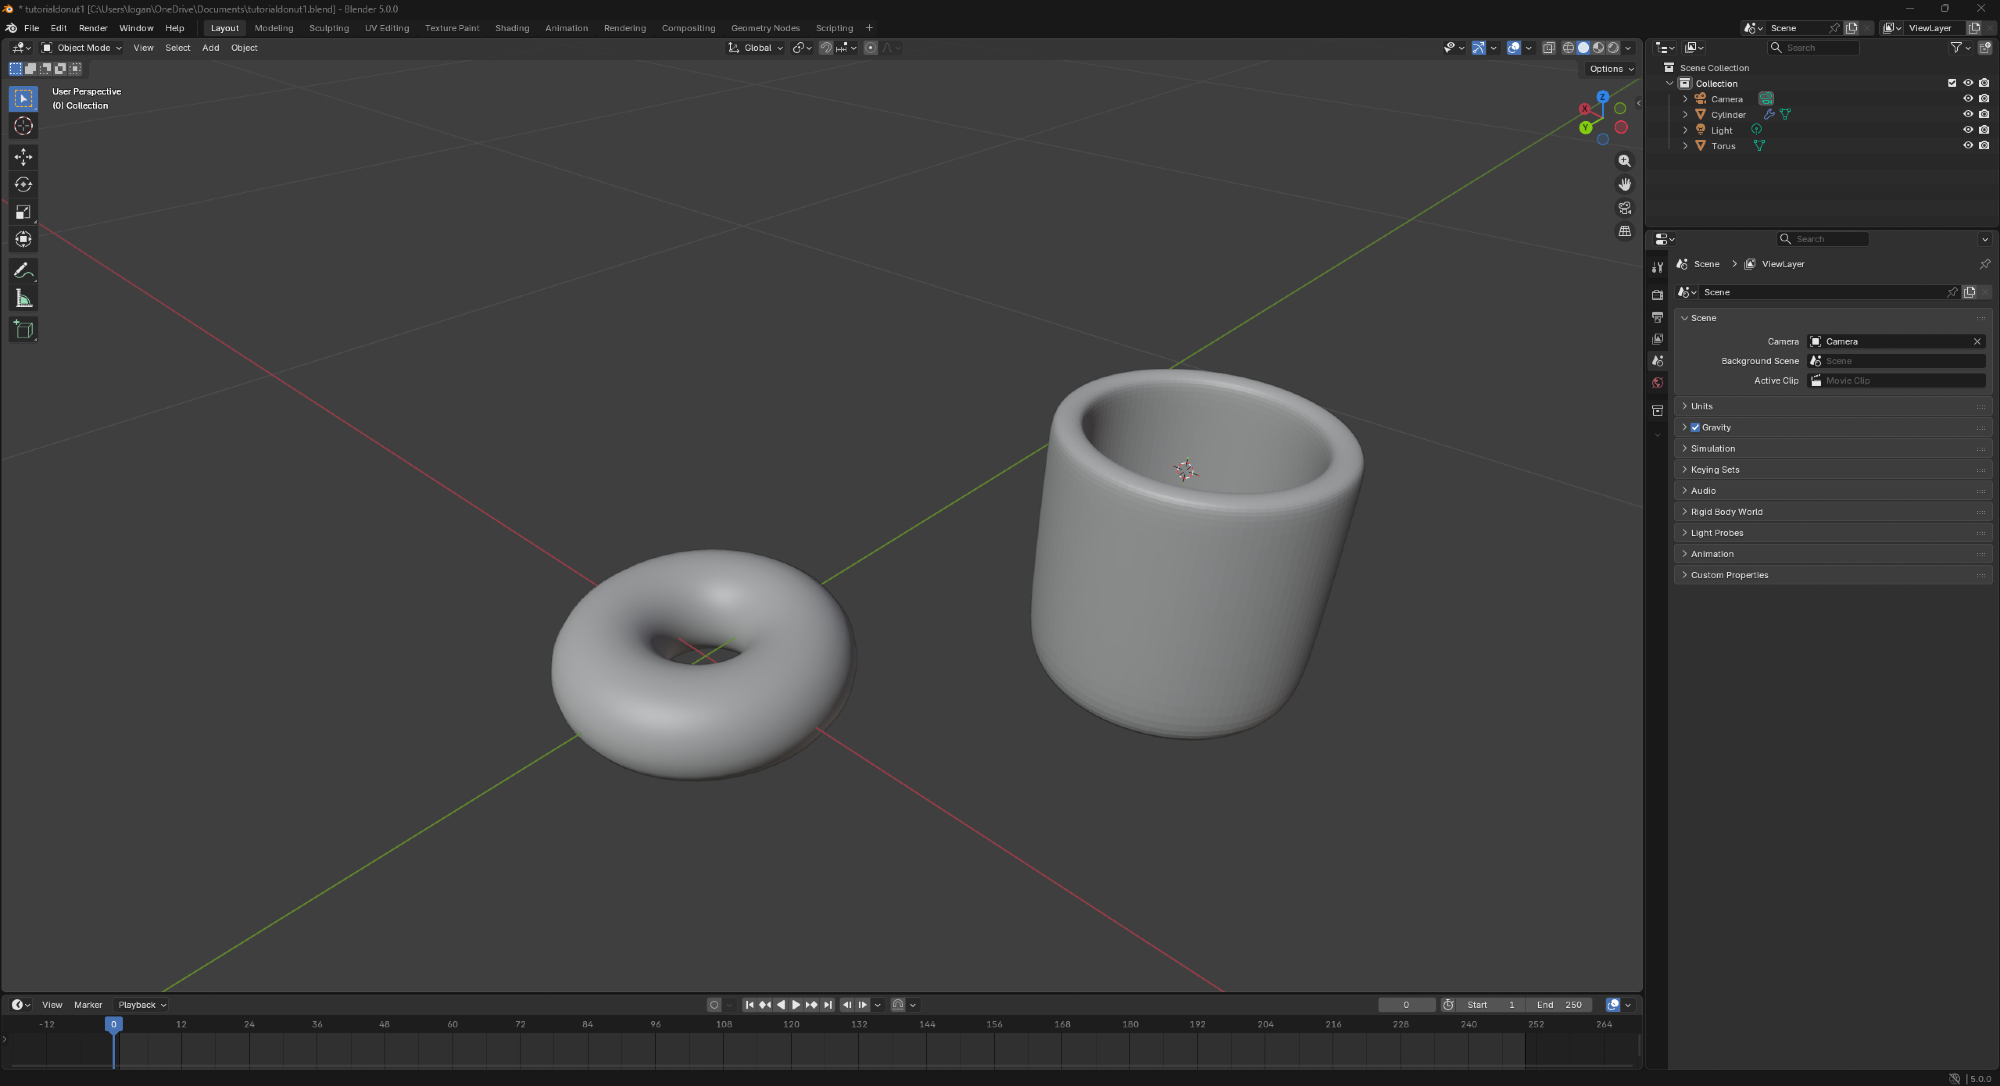
Task: Toggle camera view in viewport
Action: 1625,208
